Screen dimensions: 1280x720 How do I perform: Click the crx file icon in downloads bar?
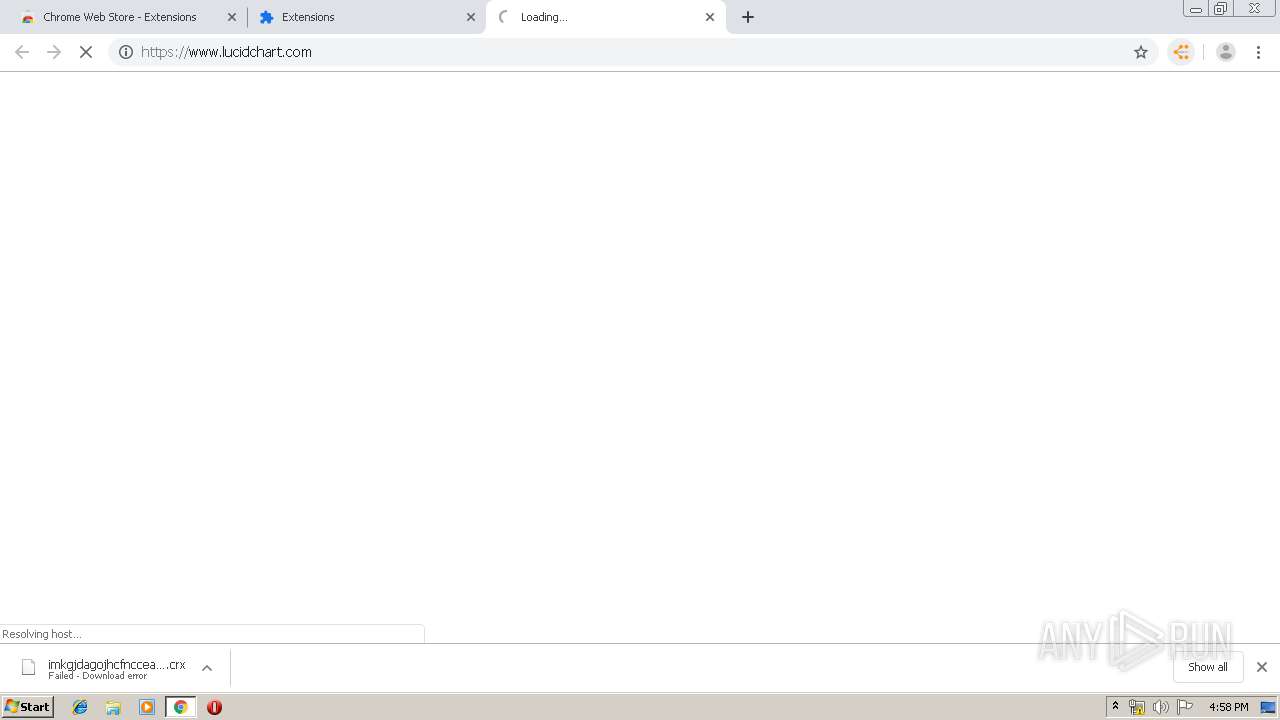[x=29, y=667]
